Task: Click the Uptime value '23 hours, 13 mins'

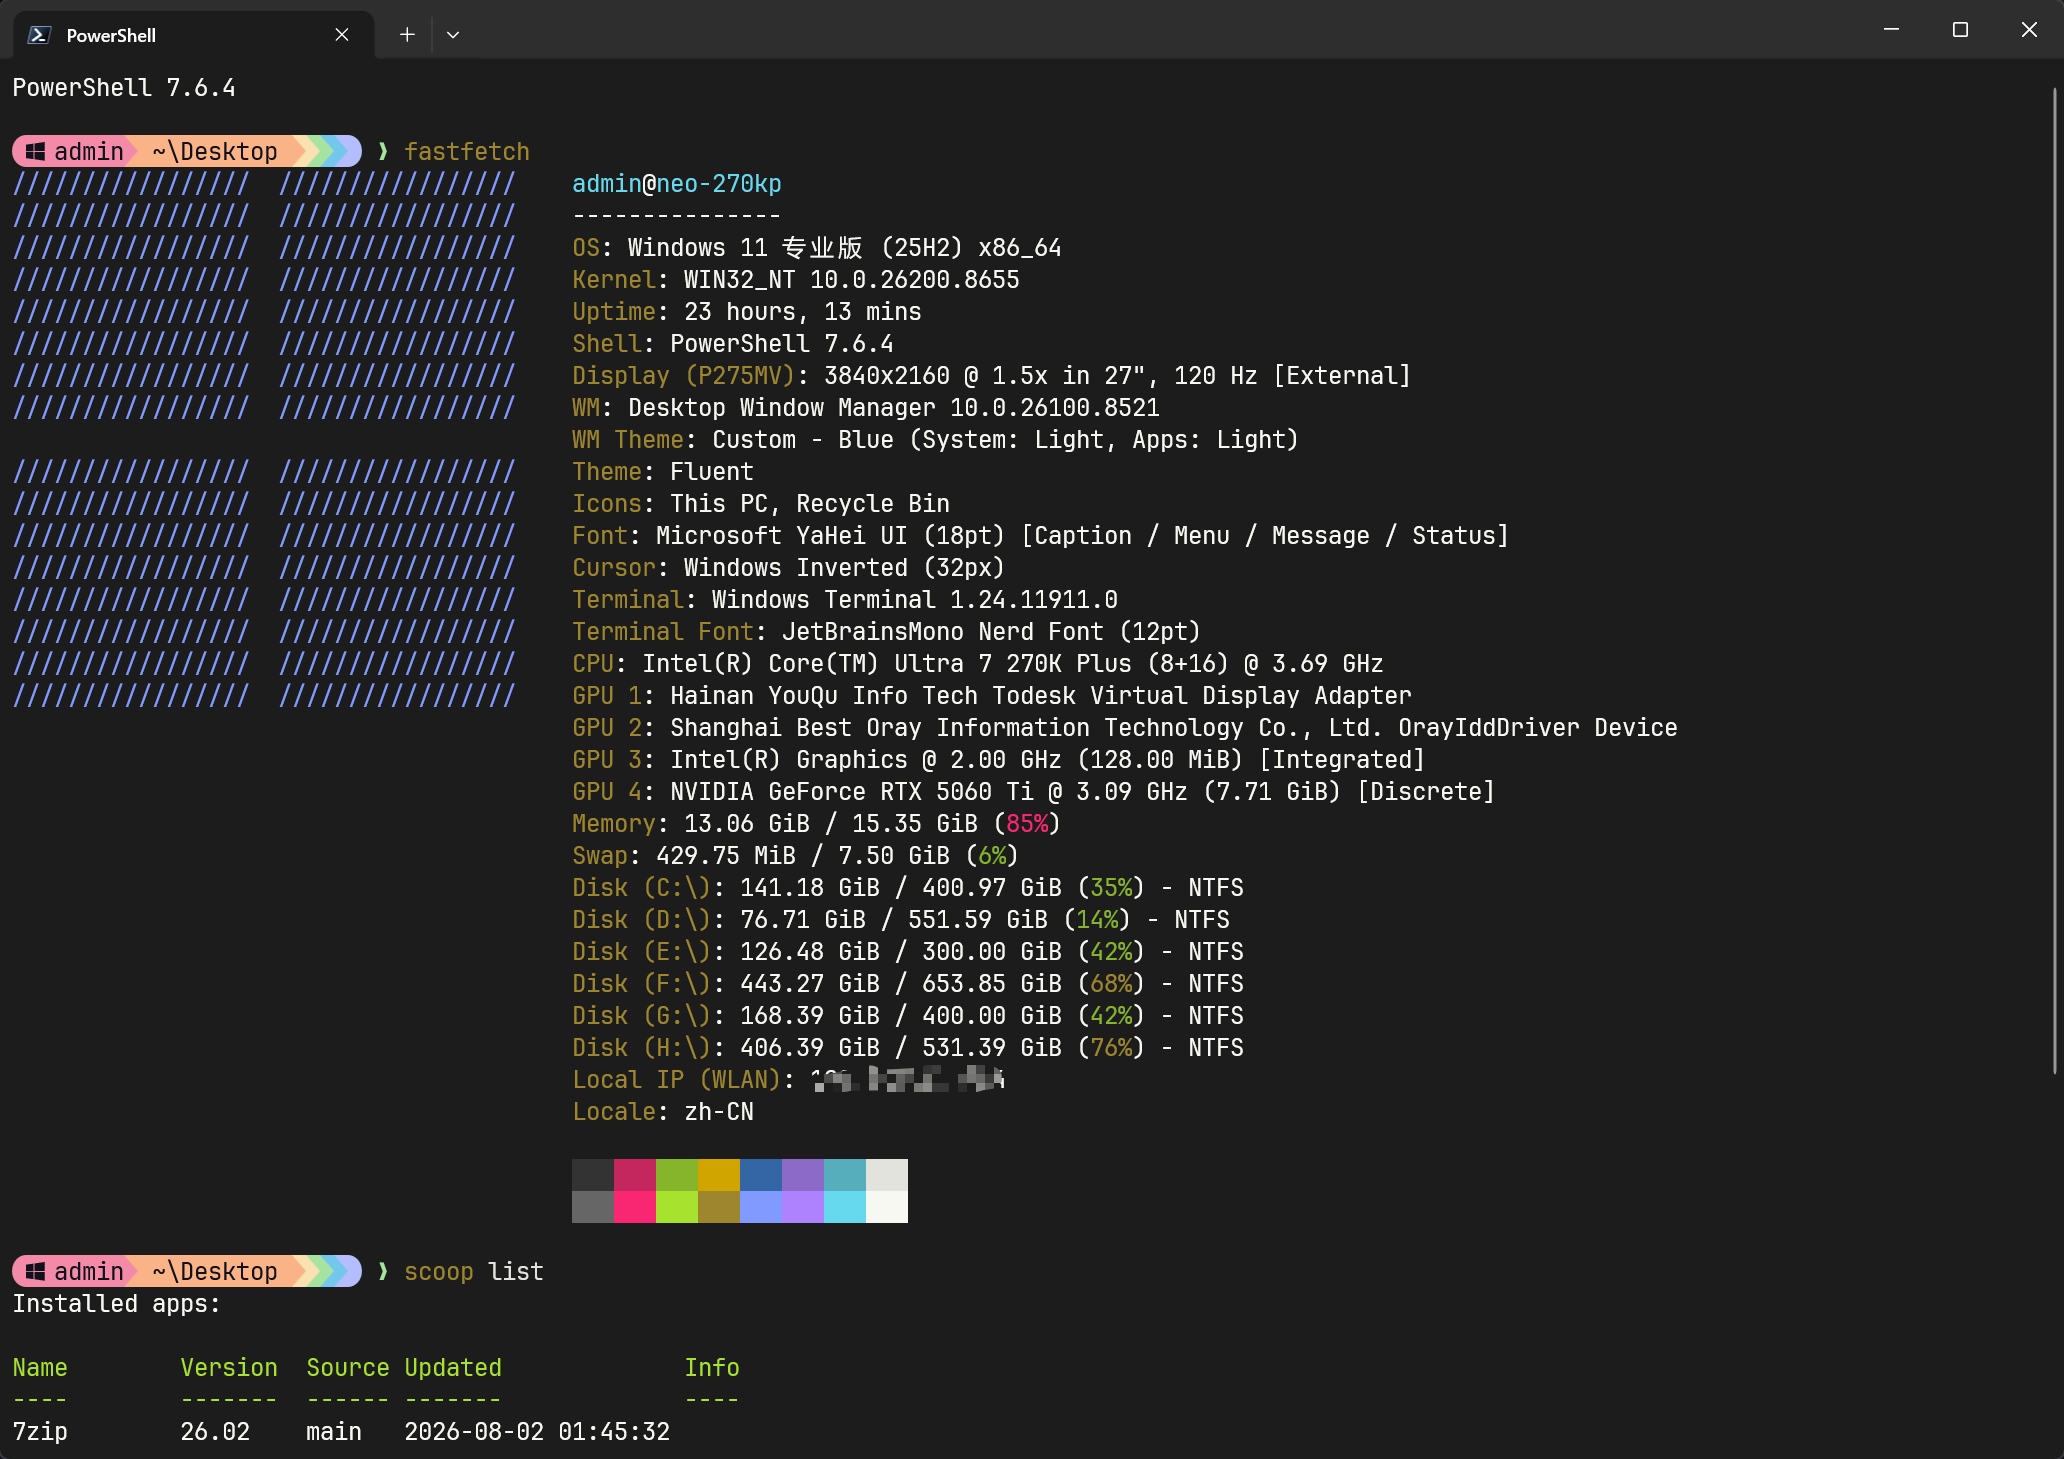Action: click(802, 311)
